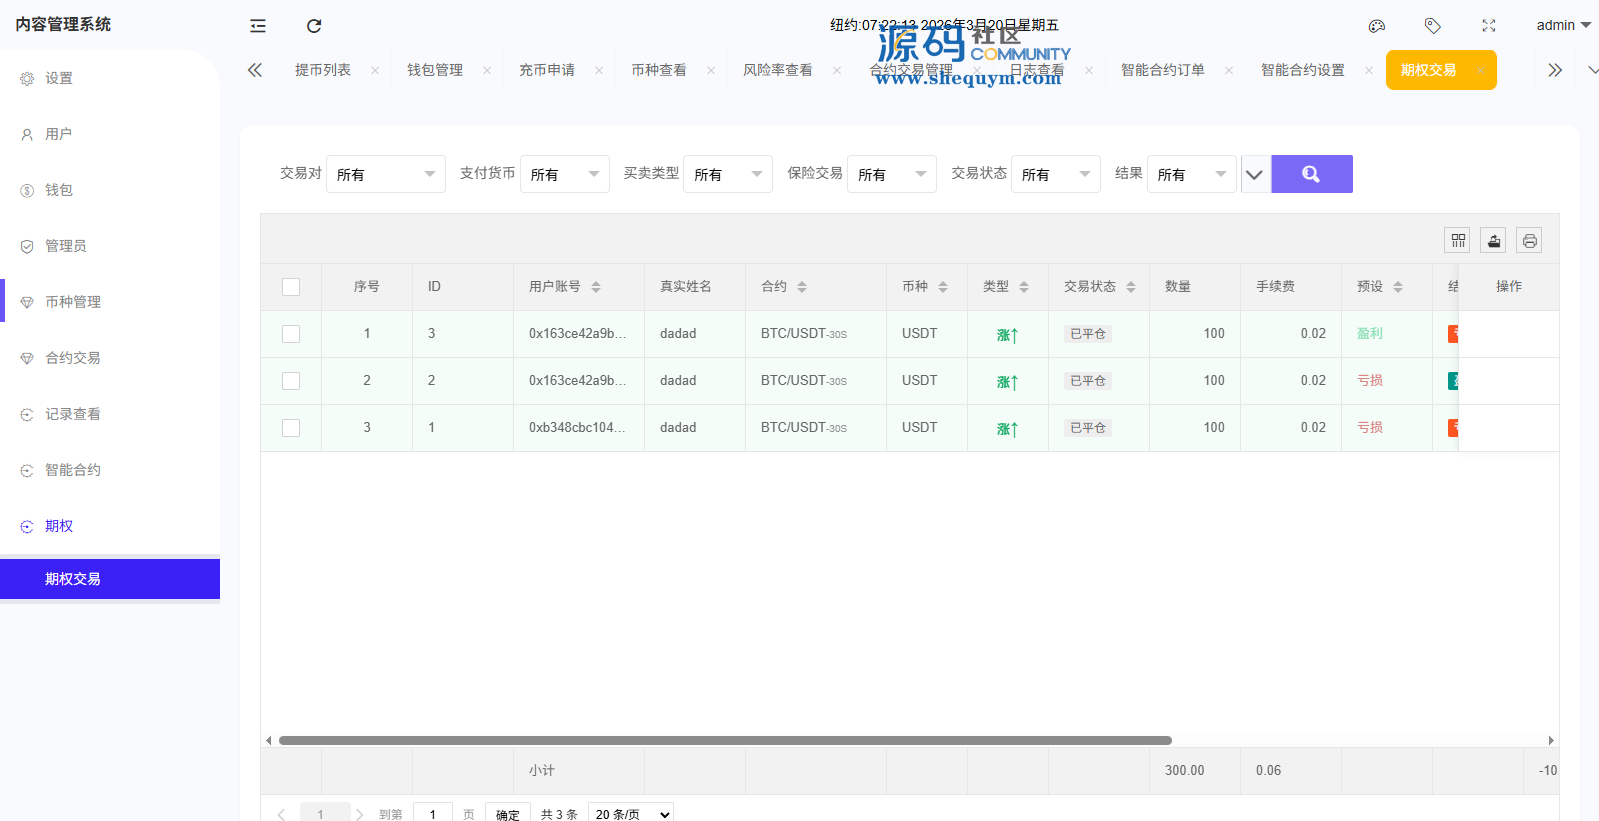1599x821 pixels.
Task: Toggle the select-all header checkbox
Action: (291, 287)
